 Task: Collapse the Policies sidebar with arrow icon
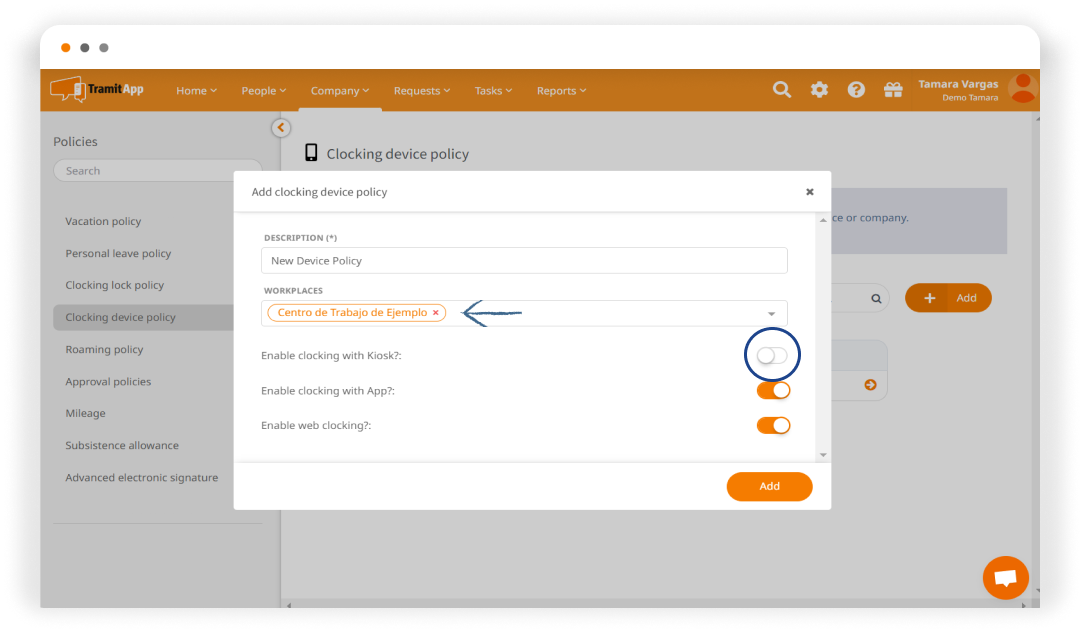(x=281, y=128)
